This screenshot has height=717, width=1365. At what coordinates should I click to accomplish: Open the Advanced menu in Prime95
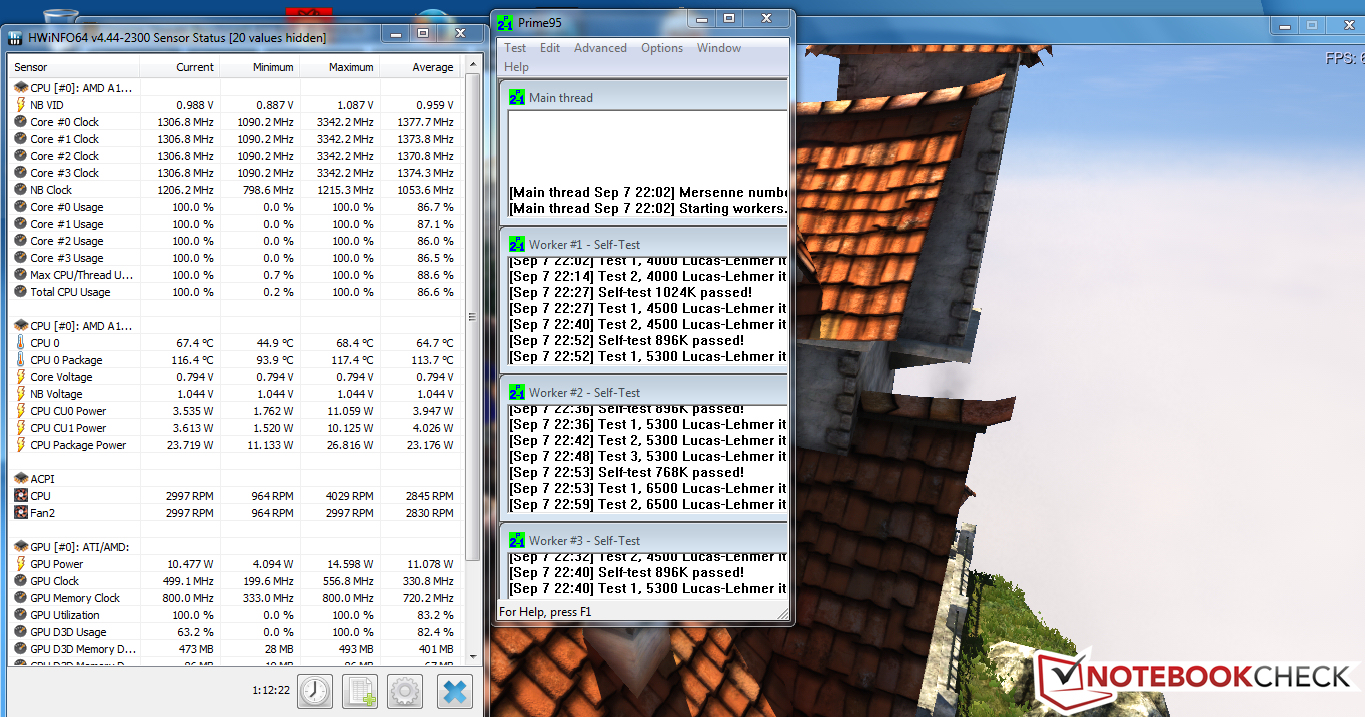click(x=600, y=48)
